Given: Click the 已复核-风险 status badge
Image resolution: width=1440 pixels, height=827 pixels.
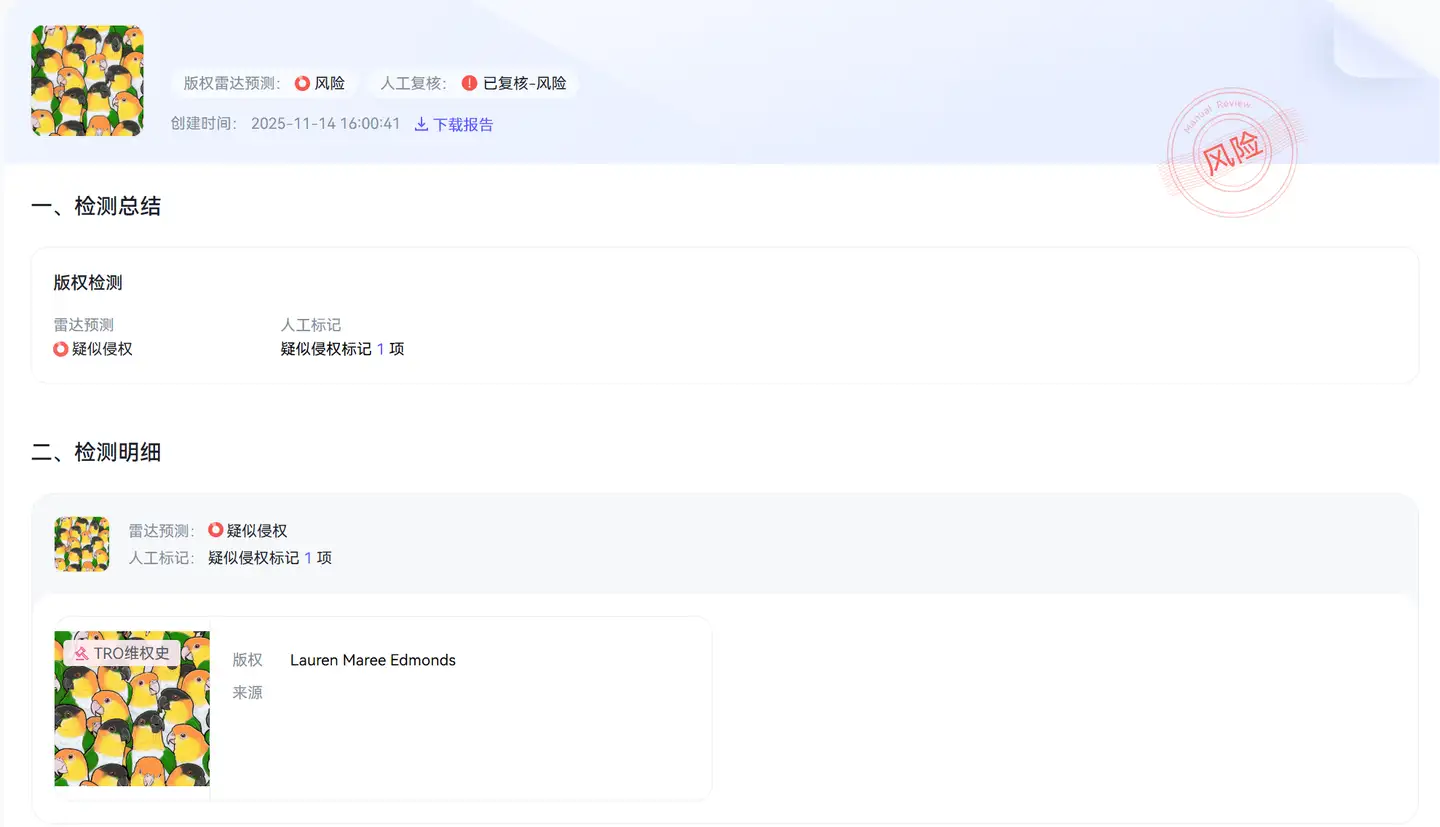Looking at the screenshot, I should tap(514, 83).
